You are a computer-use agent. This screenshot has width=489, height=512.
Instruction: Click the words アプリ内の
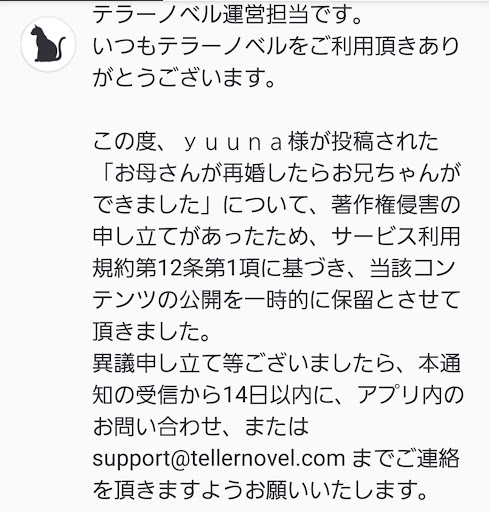(x=410, y=395)
